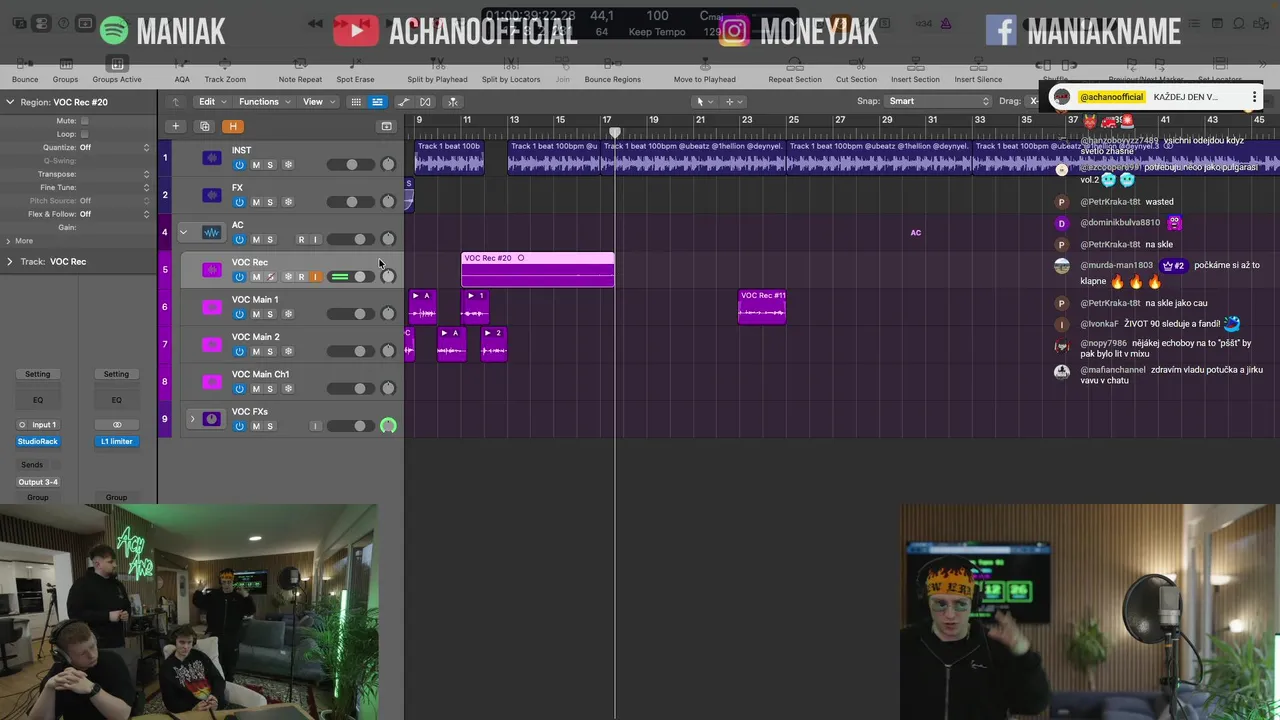Screen dimensions: 1280x720
Task: Click Split by Playhead
Action: [x=437, y=71]
